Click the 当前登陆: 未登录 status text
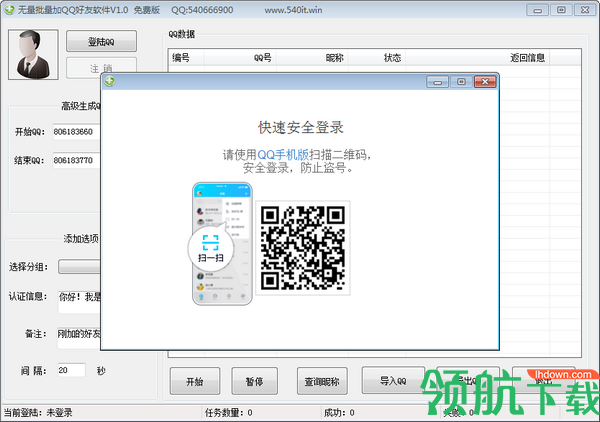Image resolution: width=600 pixels, height=422 pixels. [x=38, y=413]
